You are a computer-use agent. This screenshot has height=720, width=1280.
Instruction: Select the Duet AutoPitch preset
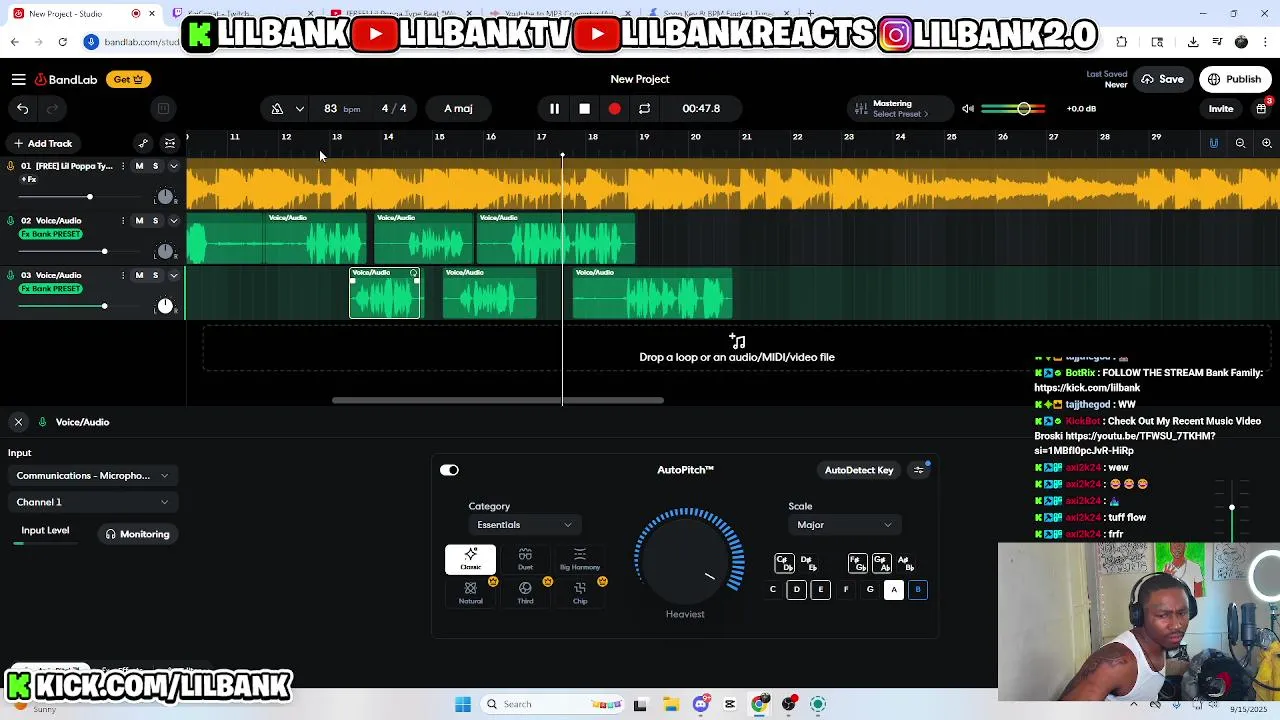point(525,560)
